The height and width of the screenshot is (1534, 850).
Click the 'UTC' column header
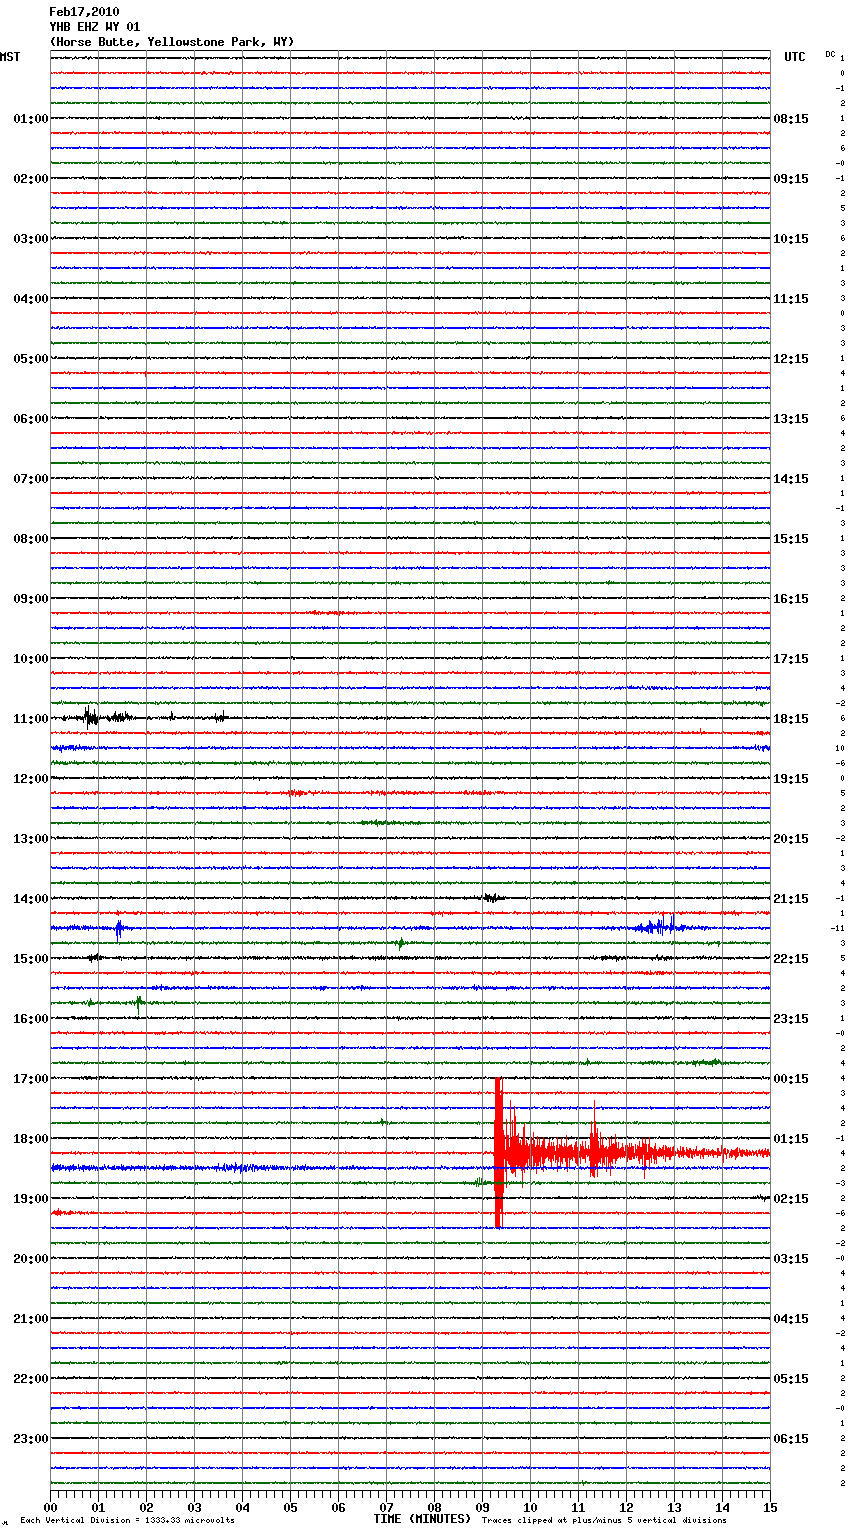(x=795, y=57)
